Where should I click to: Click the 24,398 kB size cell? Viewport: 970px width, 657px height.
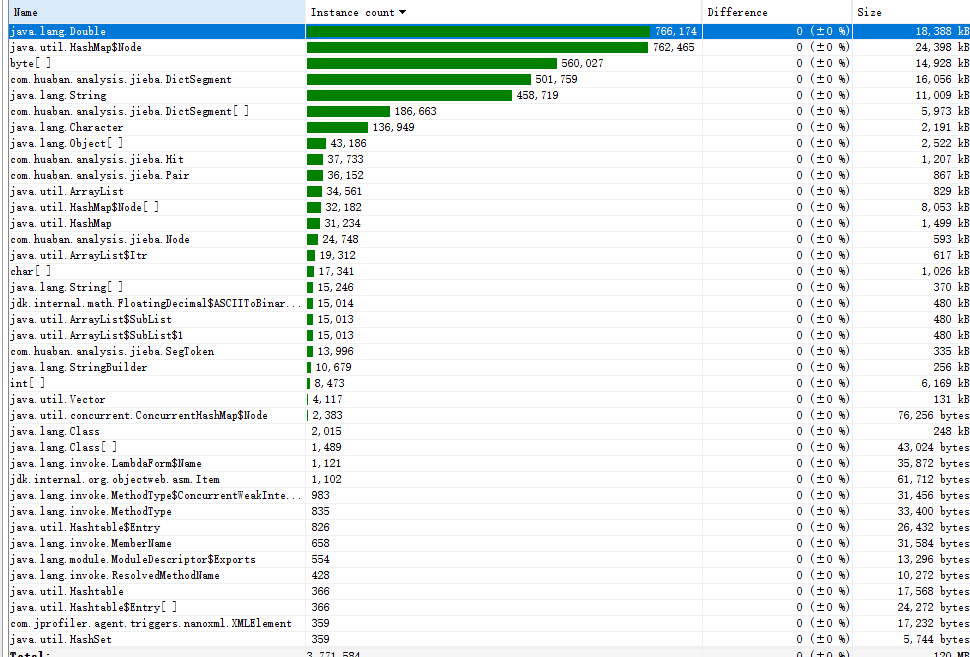tap(911, 48)
